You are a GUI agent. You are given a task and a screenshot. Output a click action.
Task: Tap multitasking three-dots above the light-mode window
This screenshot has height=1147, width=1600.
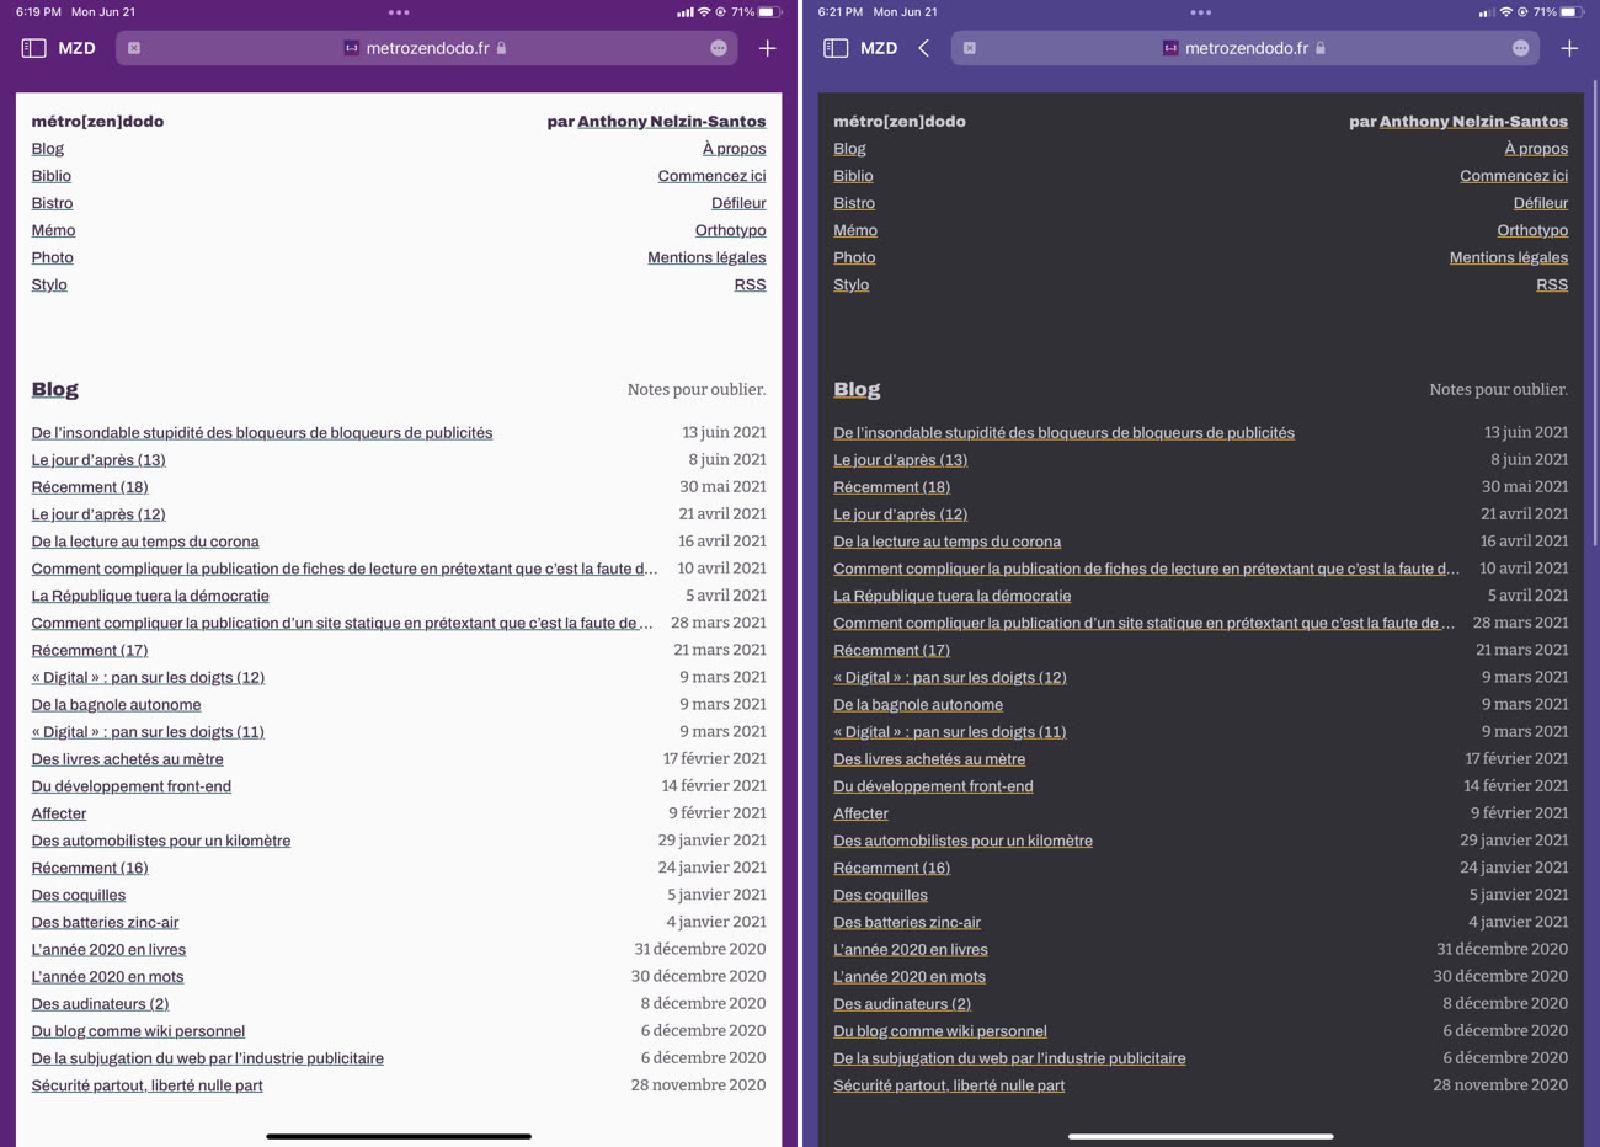click(399, 13)
